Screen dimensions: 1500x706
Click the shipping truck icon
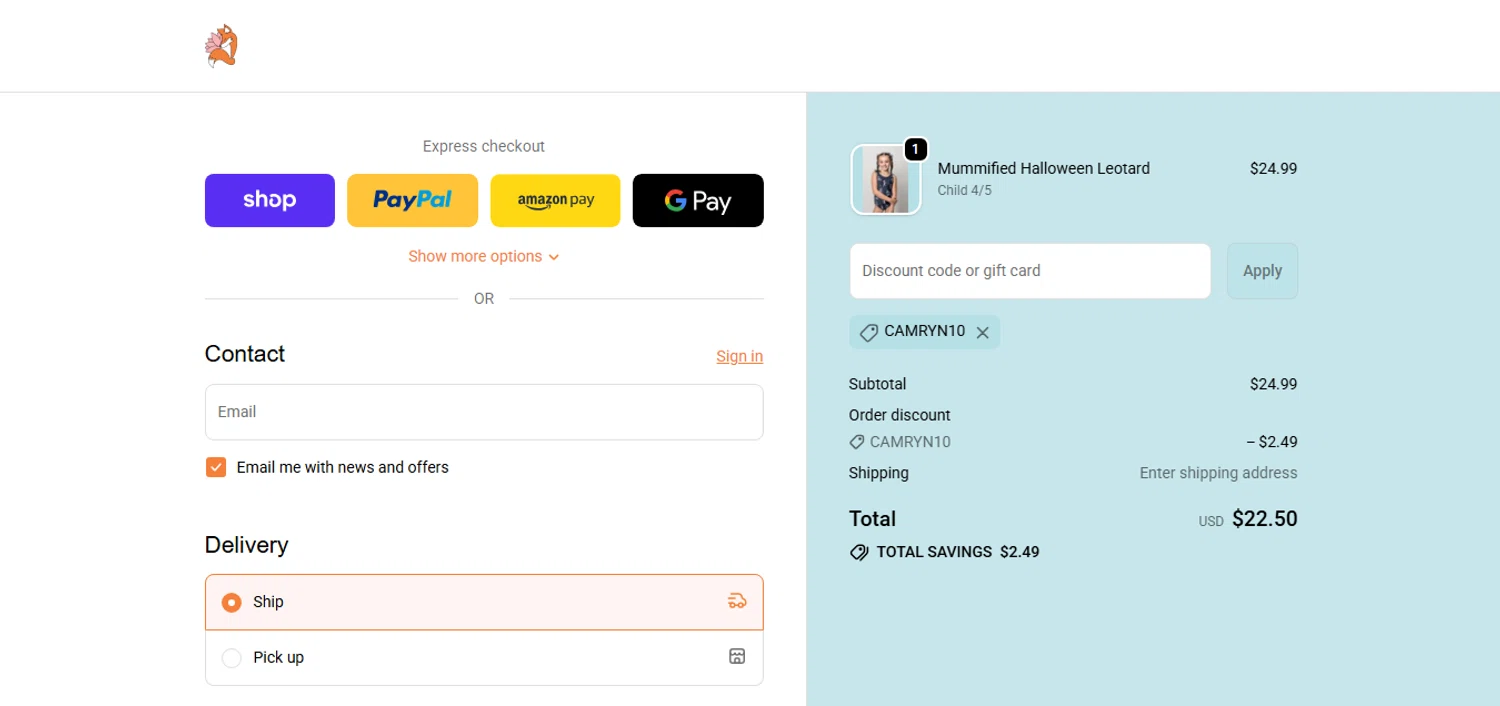click(737, 601)
